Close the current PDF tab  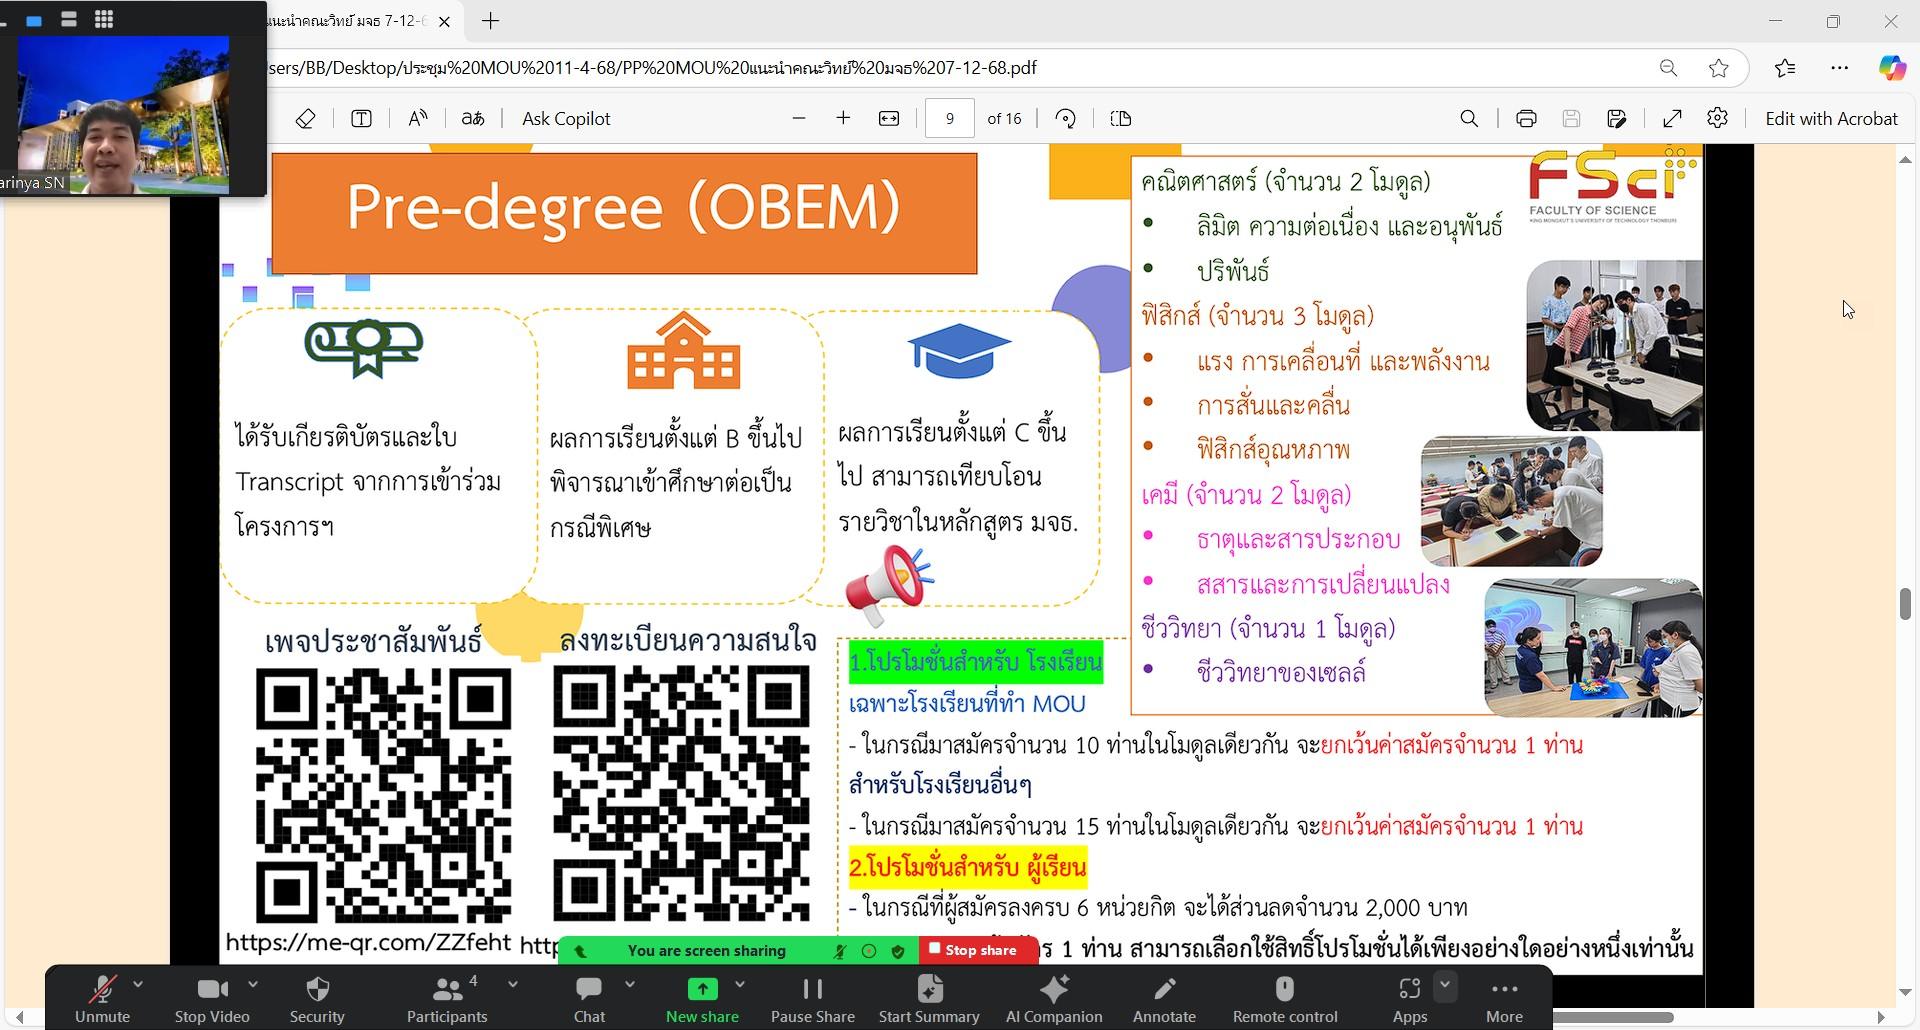445,21
